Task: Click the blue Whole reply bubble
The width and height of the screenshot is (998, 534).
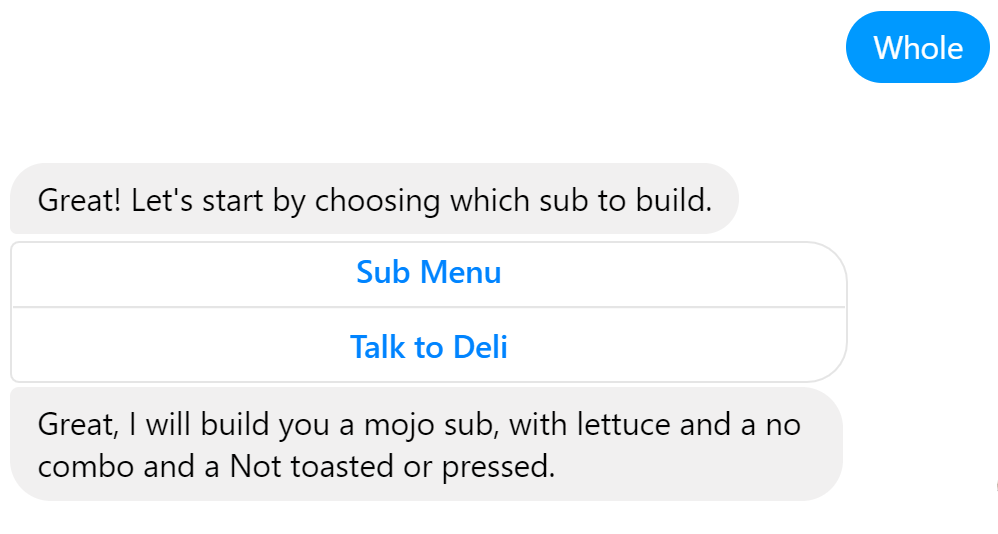Action: tap(917, 47)
